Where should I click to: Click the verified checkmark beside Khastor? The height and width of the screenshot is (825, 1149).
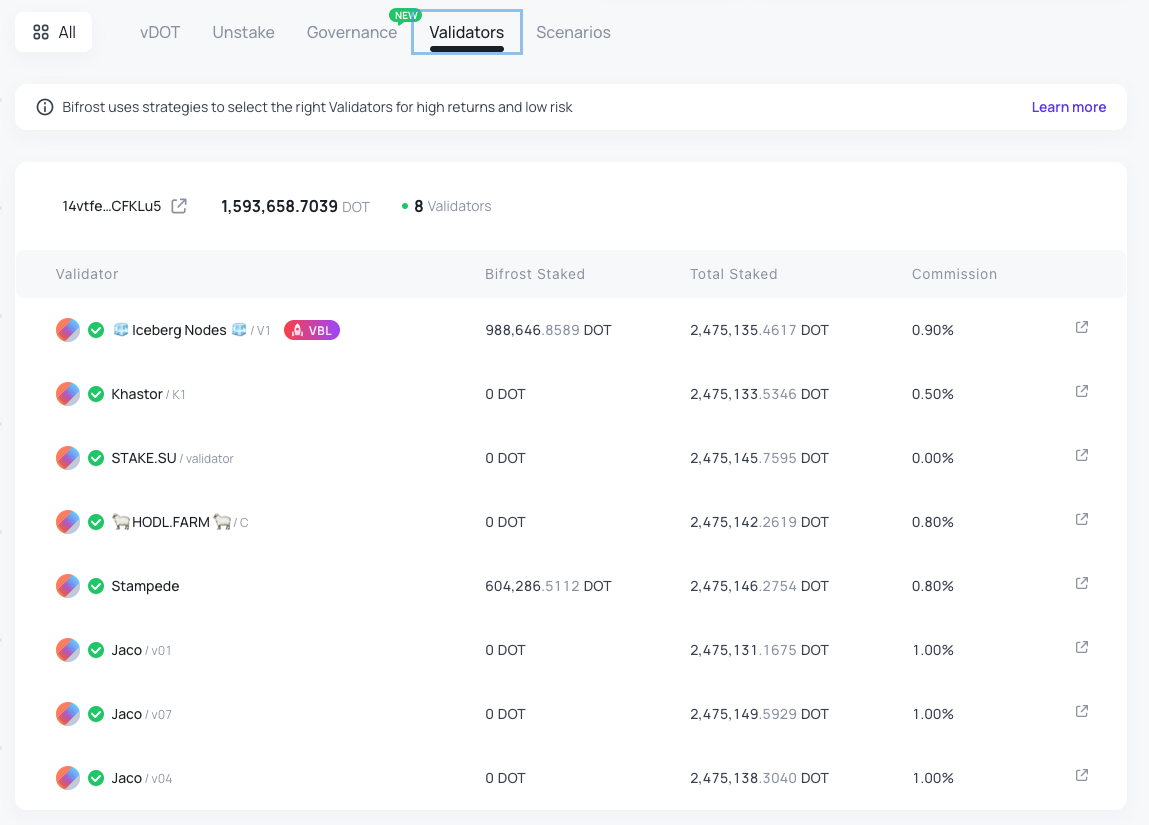96,394
